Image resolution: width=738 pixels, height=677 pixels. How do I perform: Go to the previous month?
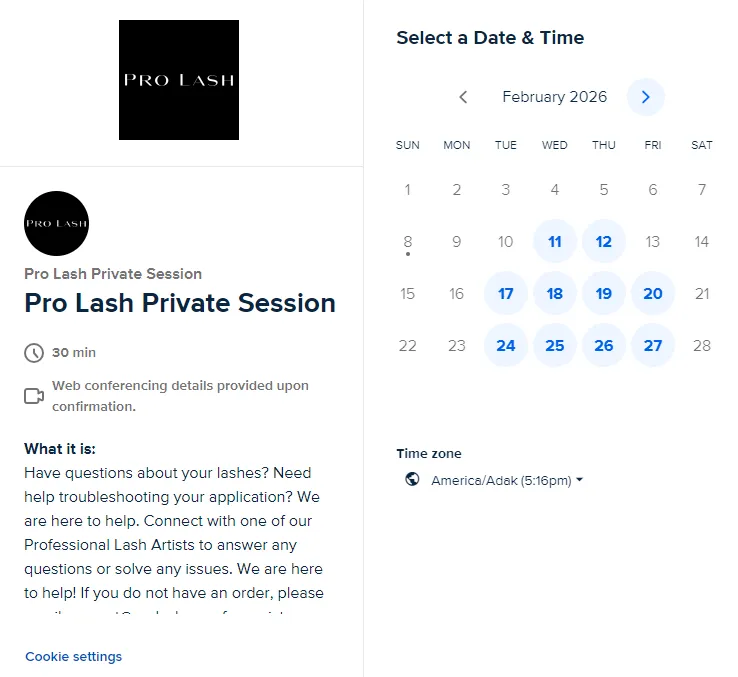463,97
